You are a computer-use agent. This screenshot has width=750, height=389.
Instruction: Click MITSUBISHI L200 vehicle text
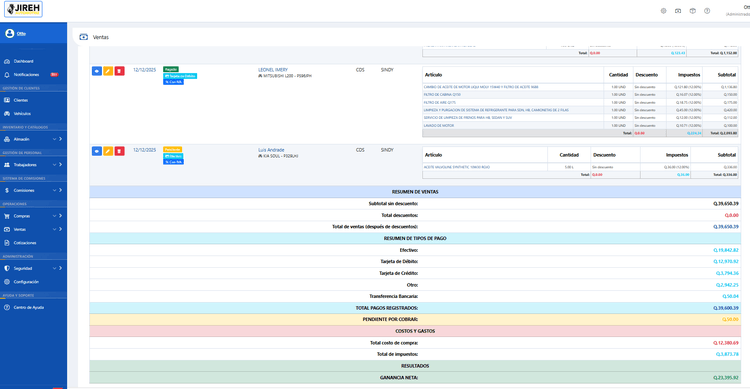tap(287, 76)
